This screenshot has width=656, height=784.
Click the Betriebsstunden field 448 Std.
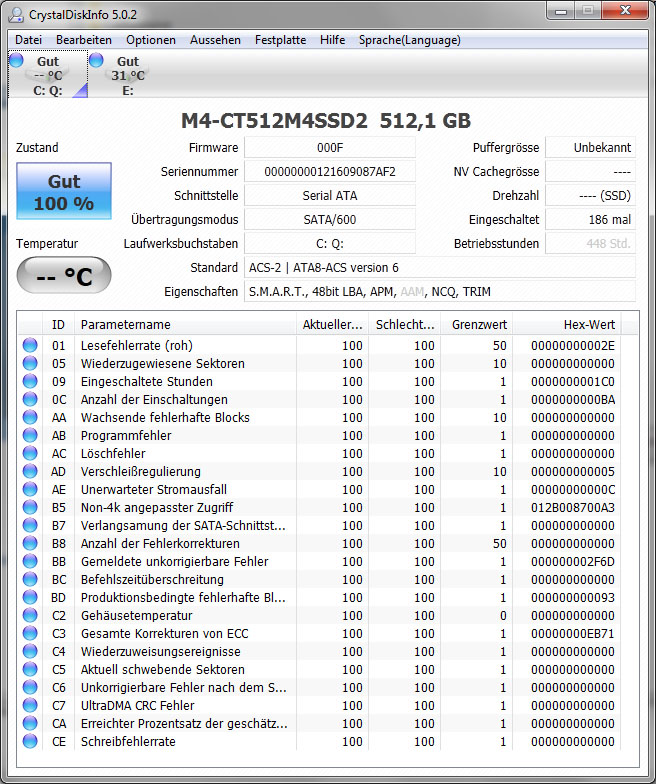[x=590, y=244]
